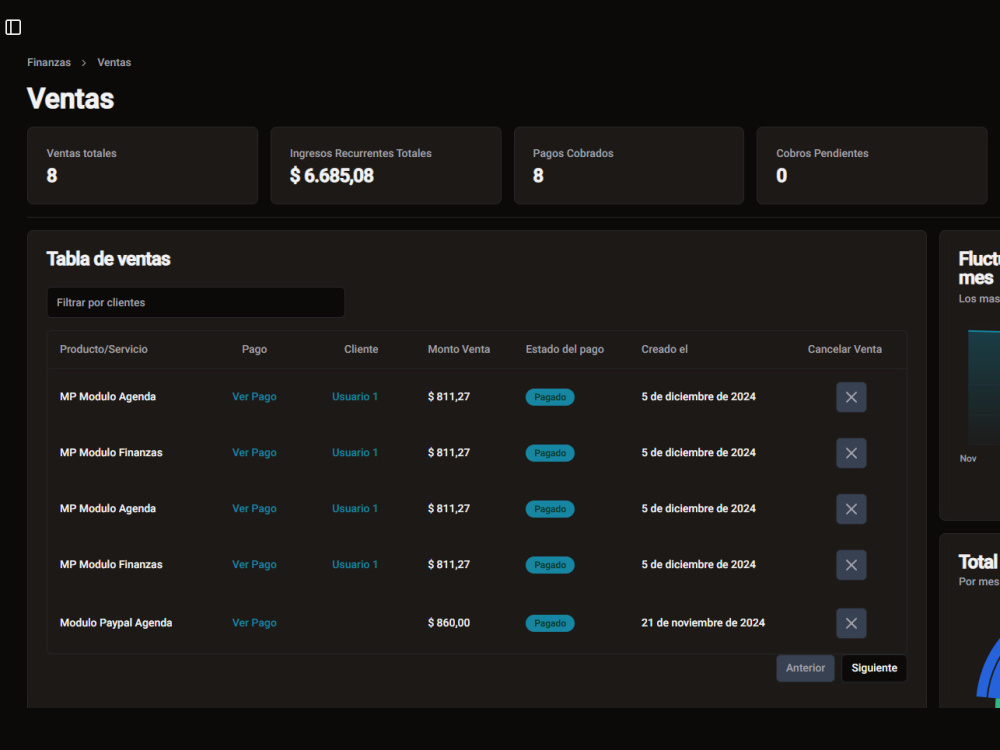The image size is (1000, 750).
Task: Click the Creado el column header
Action: click(665, 349)
